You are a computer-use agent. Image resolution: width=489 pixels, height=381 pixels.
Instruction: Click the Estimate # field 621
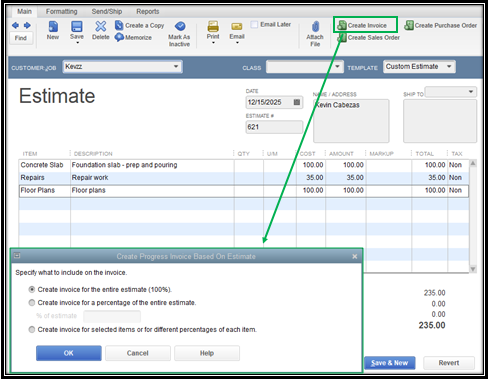pyautogui.click(x=274, y=127)
